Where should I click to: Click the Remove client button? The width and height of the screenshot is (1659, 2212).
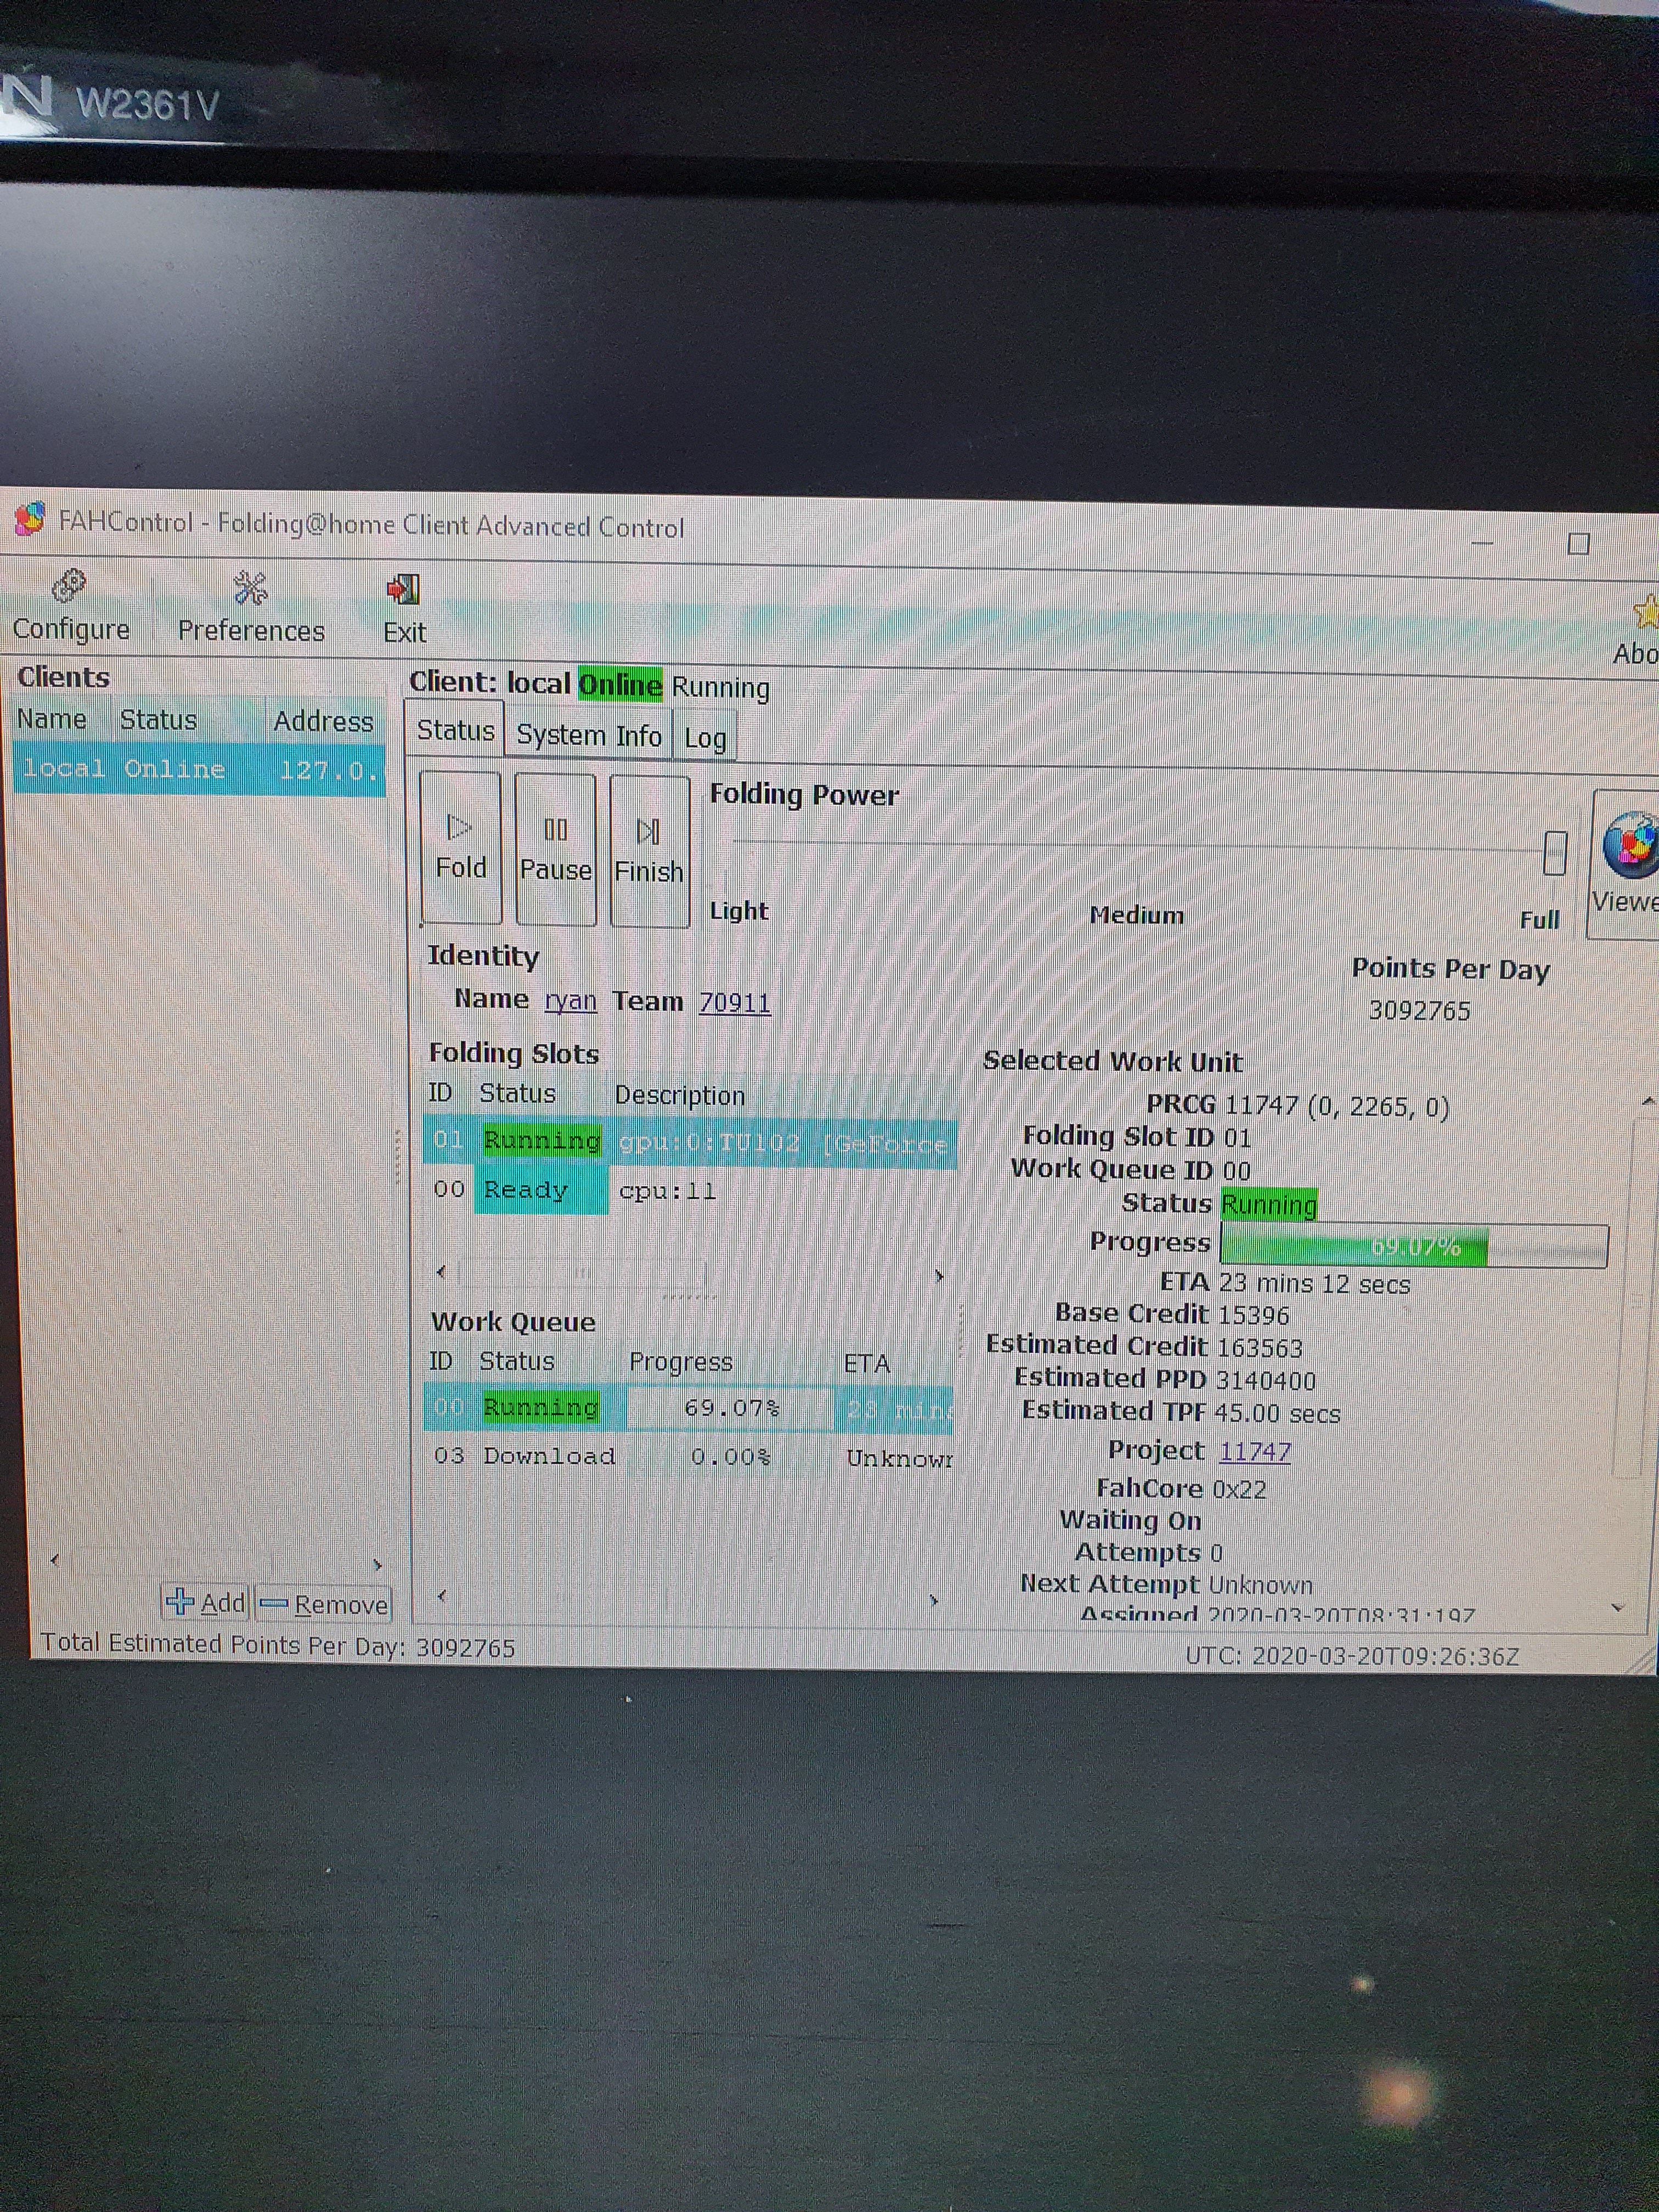pyautogui.click(x=324, y=1604)
